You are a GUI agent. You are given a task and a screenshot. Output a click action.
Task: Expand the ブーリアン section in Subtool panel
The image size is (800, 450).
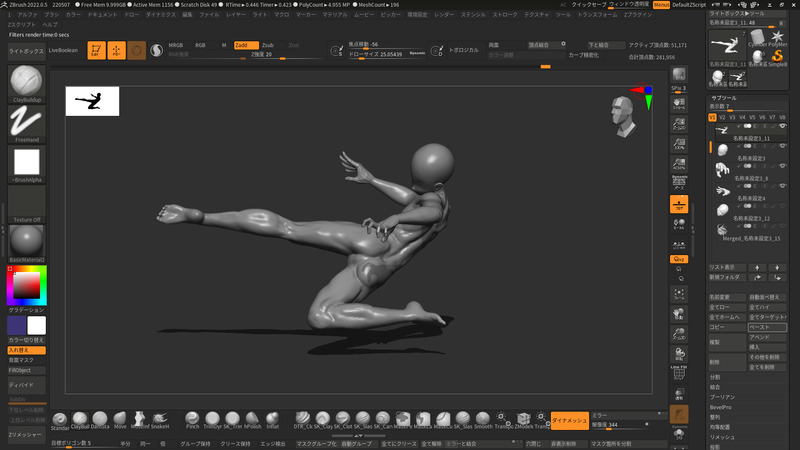[722, 397]
